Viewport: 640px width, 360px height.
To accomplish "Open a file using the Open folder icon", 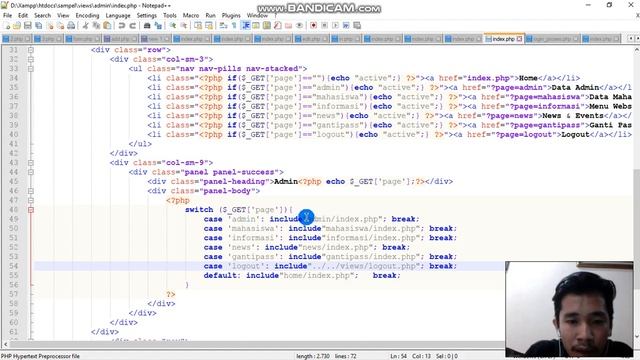I will pyautogui.click(x=16, y=25).
